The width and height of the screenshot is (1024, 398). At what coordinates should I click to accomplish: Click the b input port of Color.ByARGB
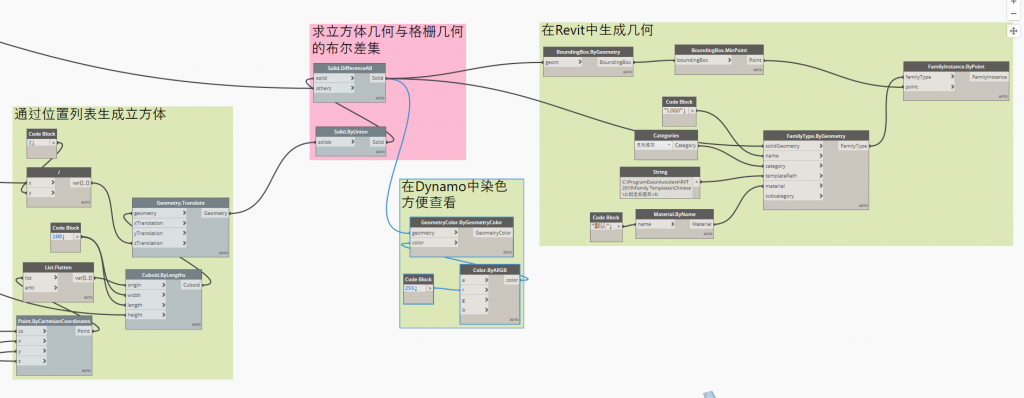473,310
